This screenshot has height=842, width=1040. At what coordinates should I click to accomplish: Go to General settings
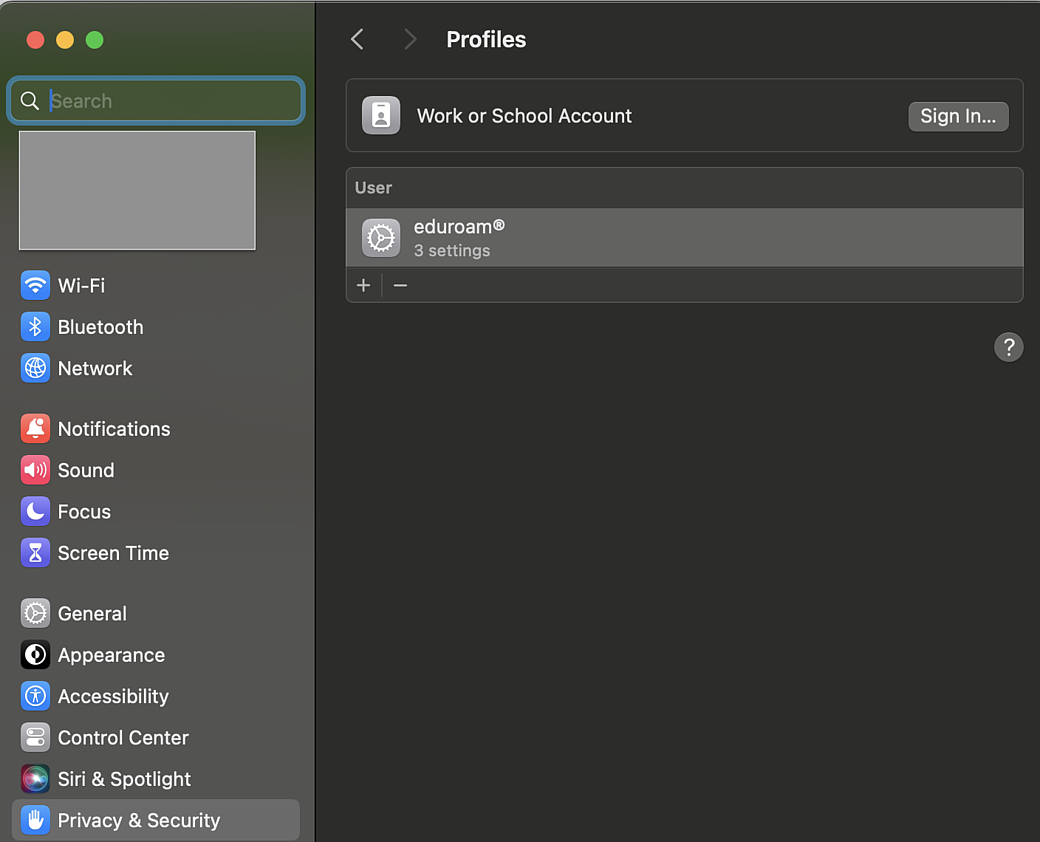pos(92,614)
